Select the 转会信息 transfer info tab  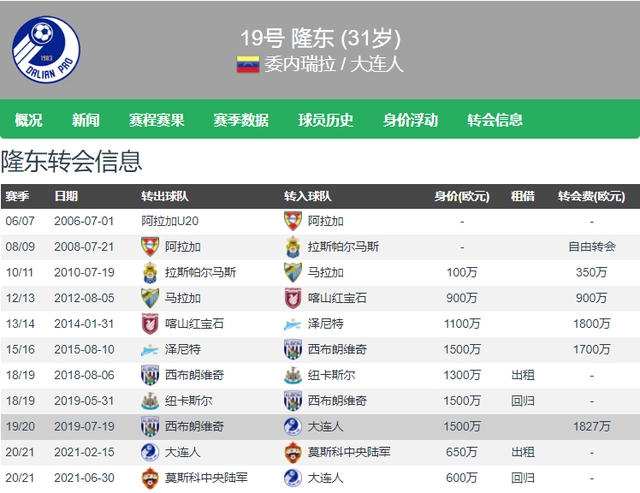[495, 120]
